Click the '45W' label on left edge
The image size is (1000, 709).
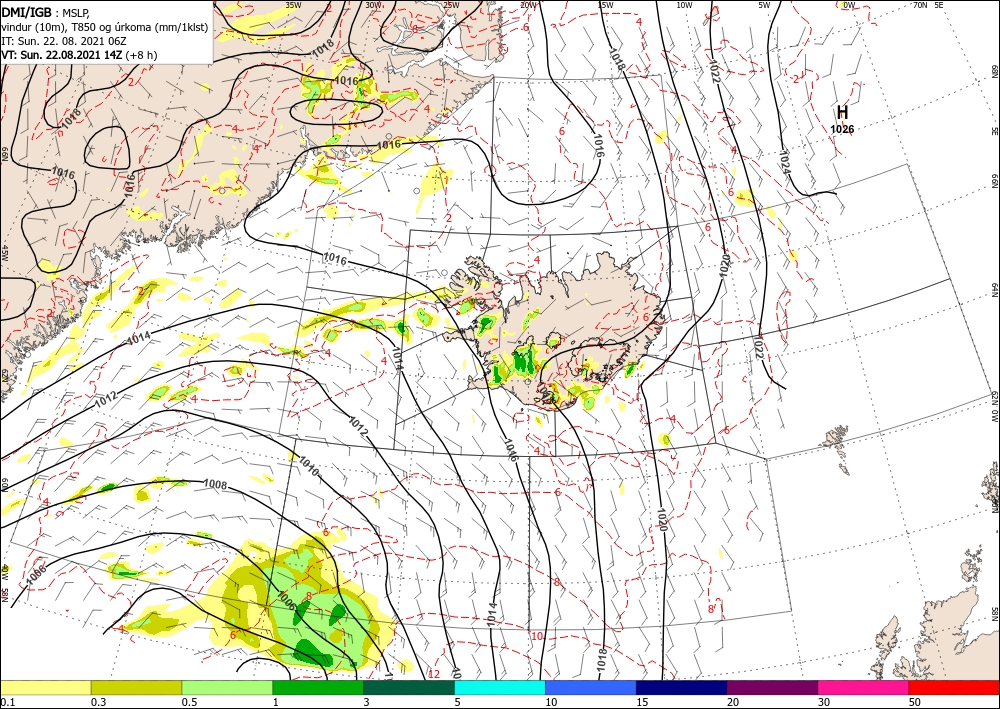(x=4, y=253)
